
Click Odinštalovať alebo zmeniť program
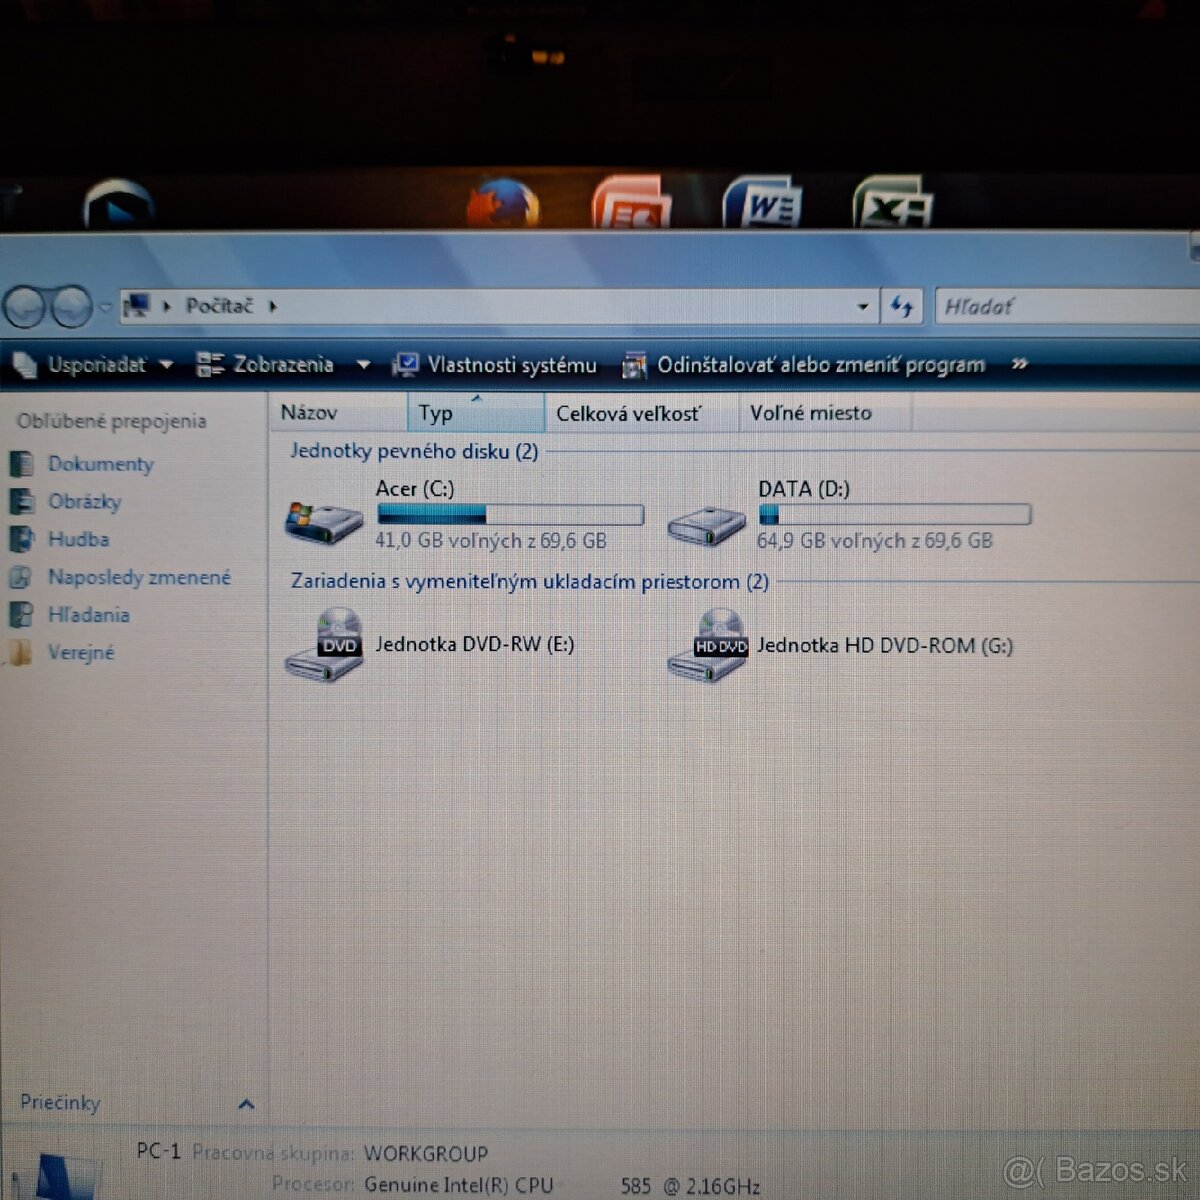[x=804, y=365]
